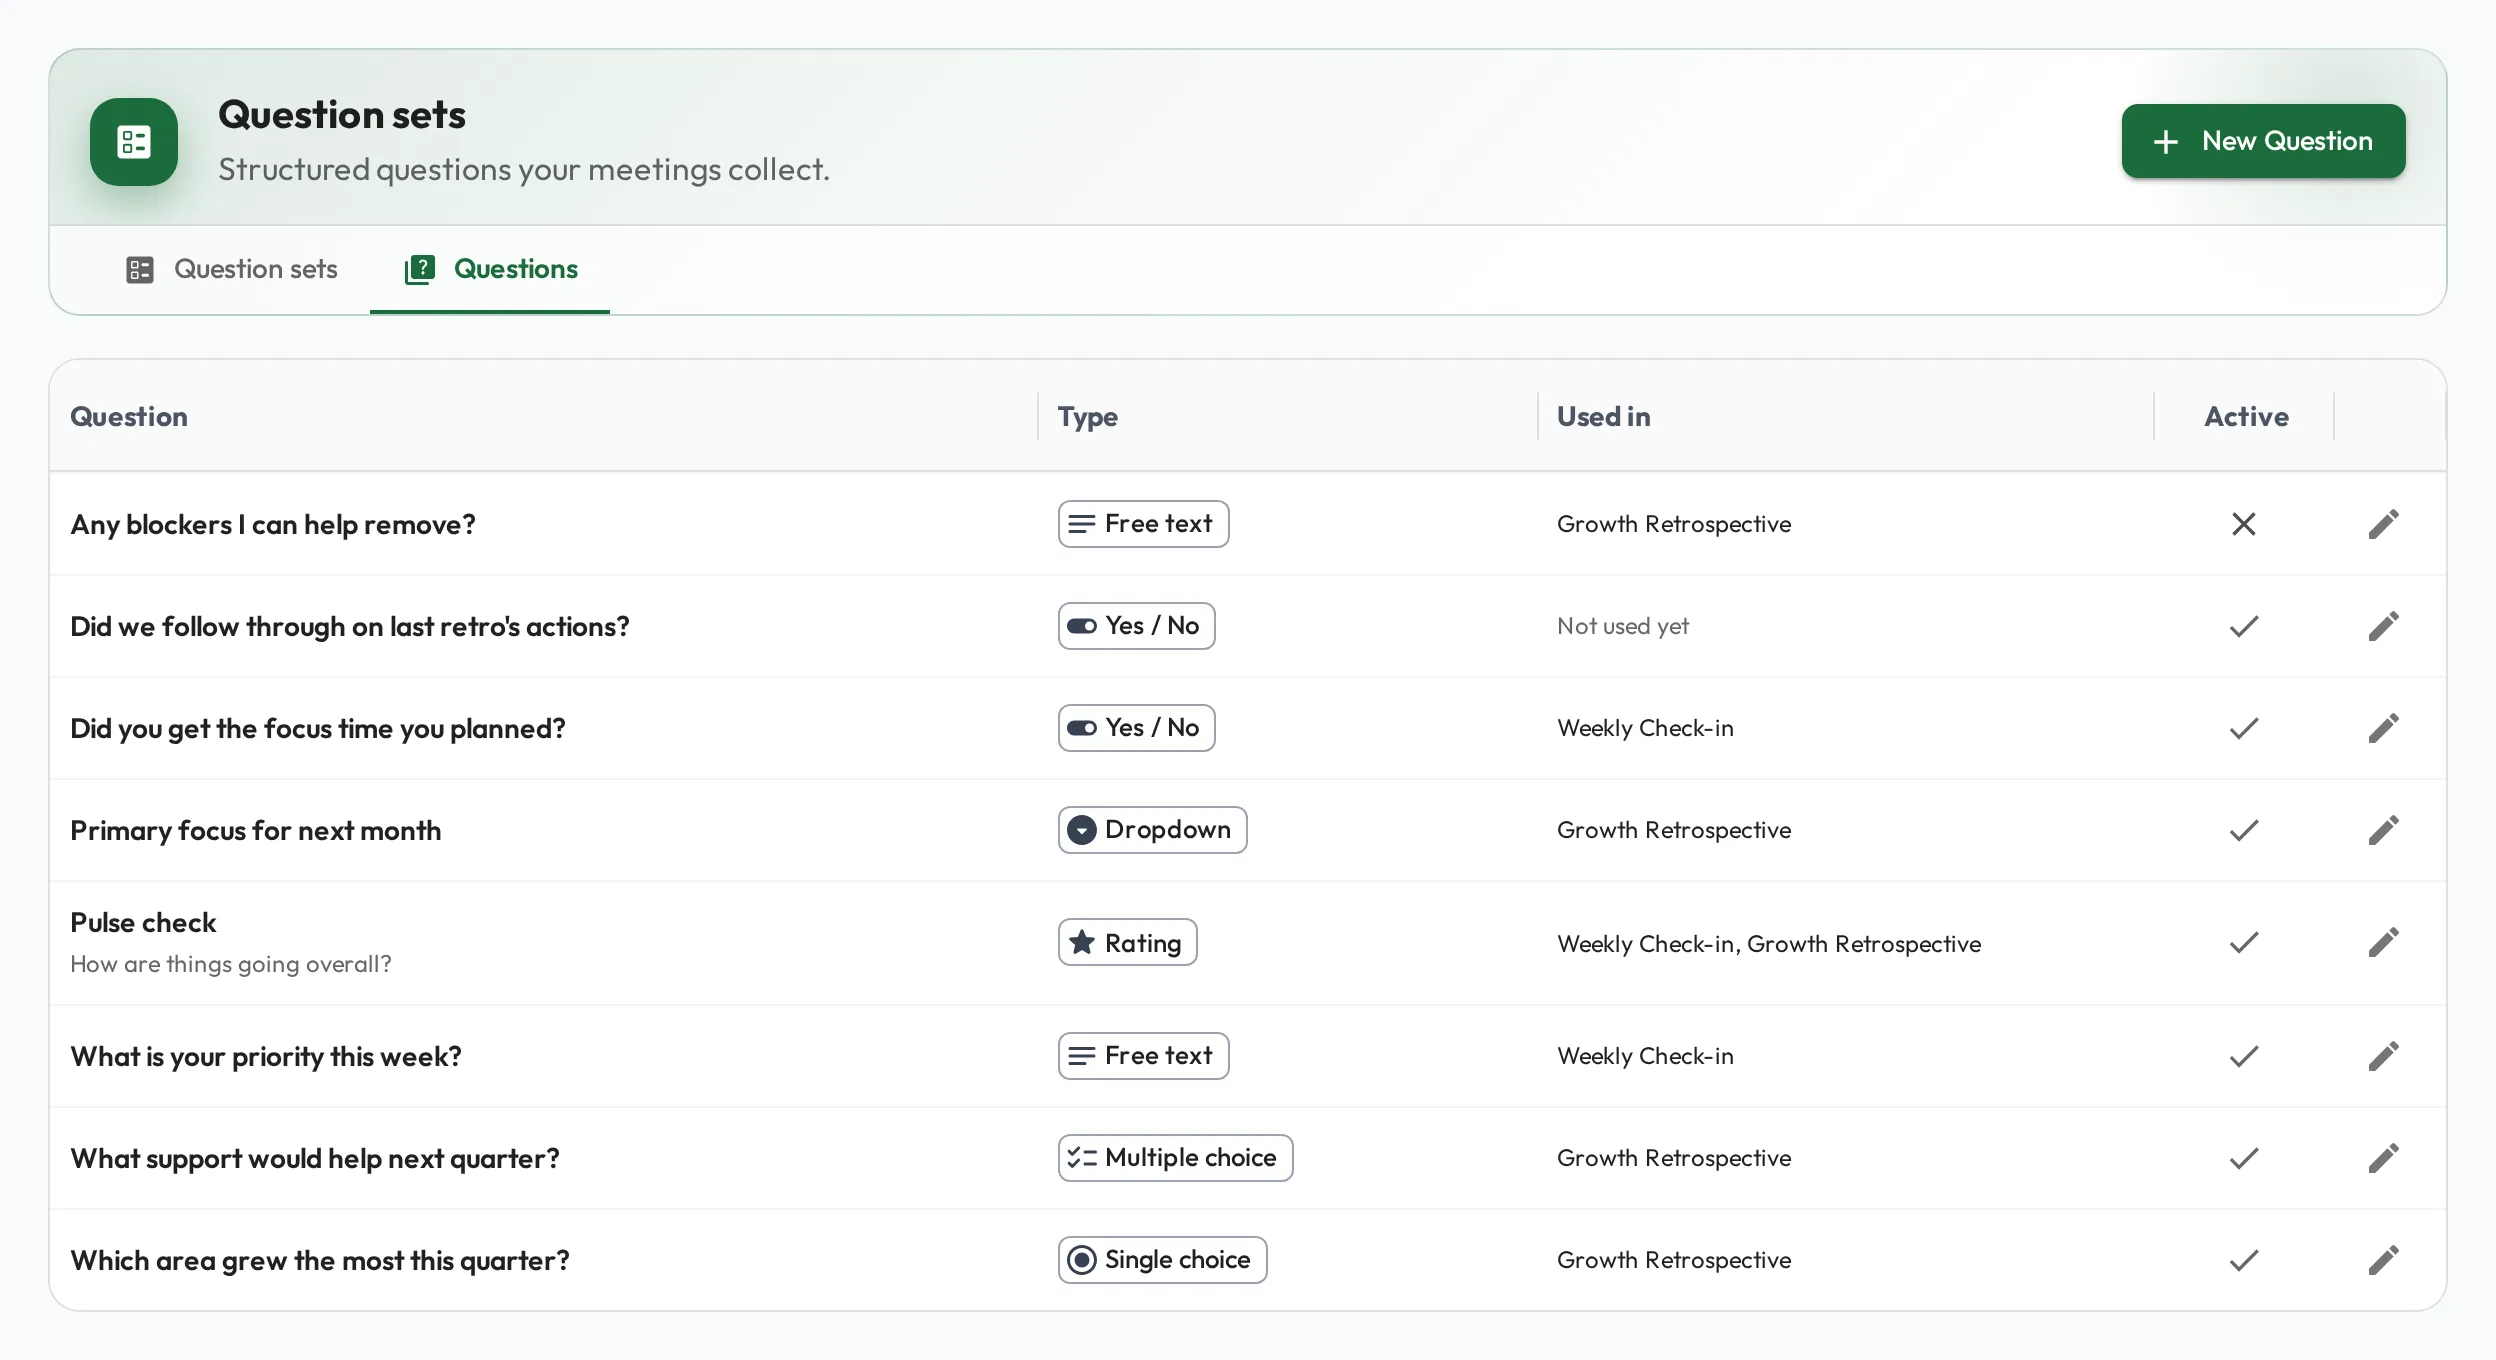Viewport: 2496px width, 1360px height.
Task: Click the 'Used in' column header
Action: point(1603,416)
